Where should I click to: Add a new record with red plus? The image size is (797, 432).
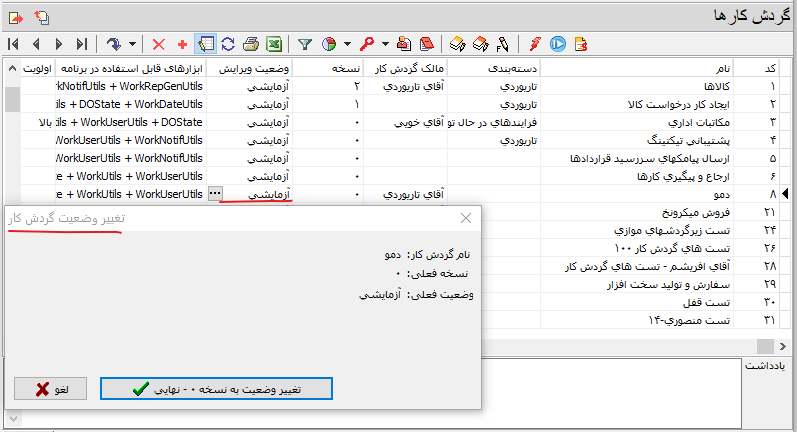tap(182, 44)
